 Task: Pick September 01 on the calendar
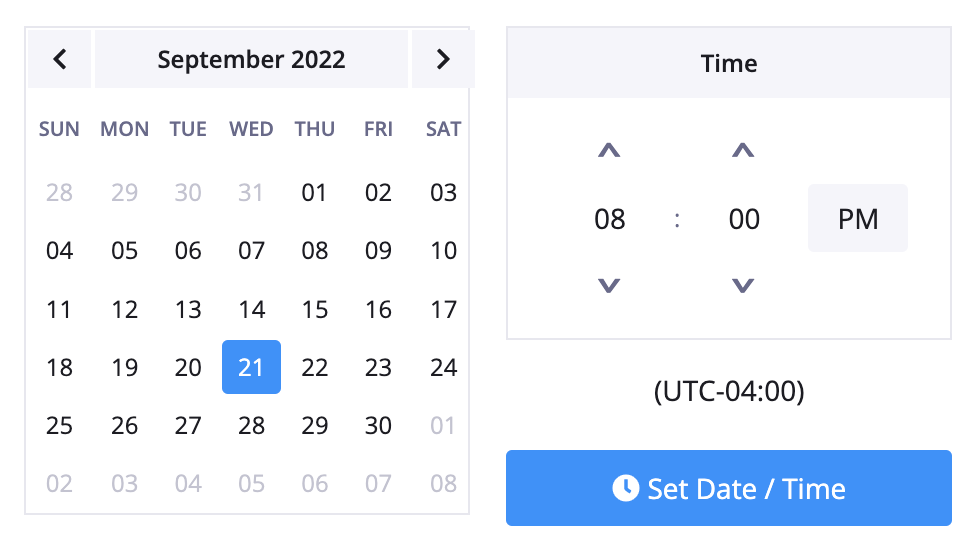(314, 193)
